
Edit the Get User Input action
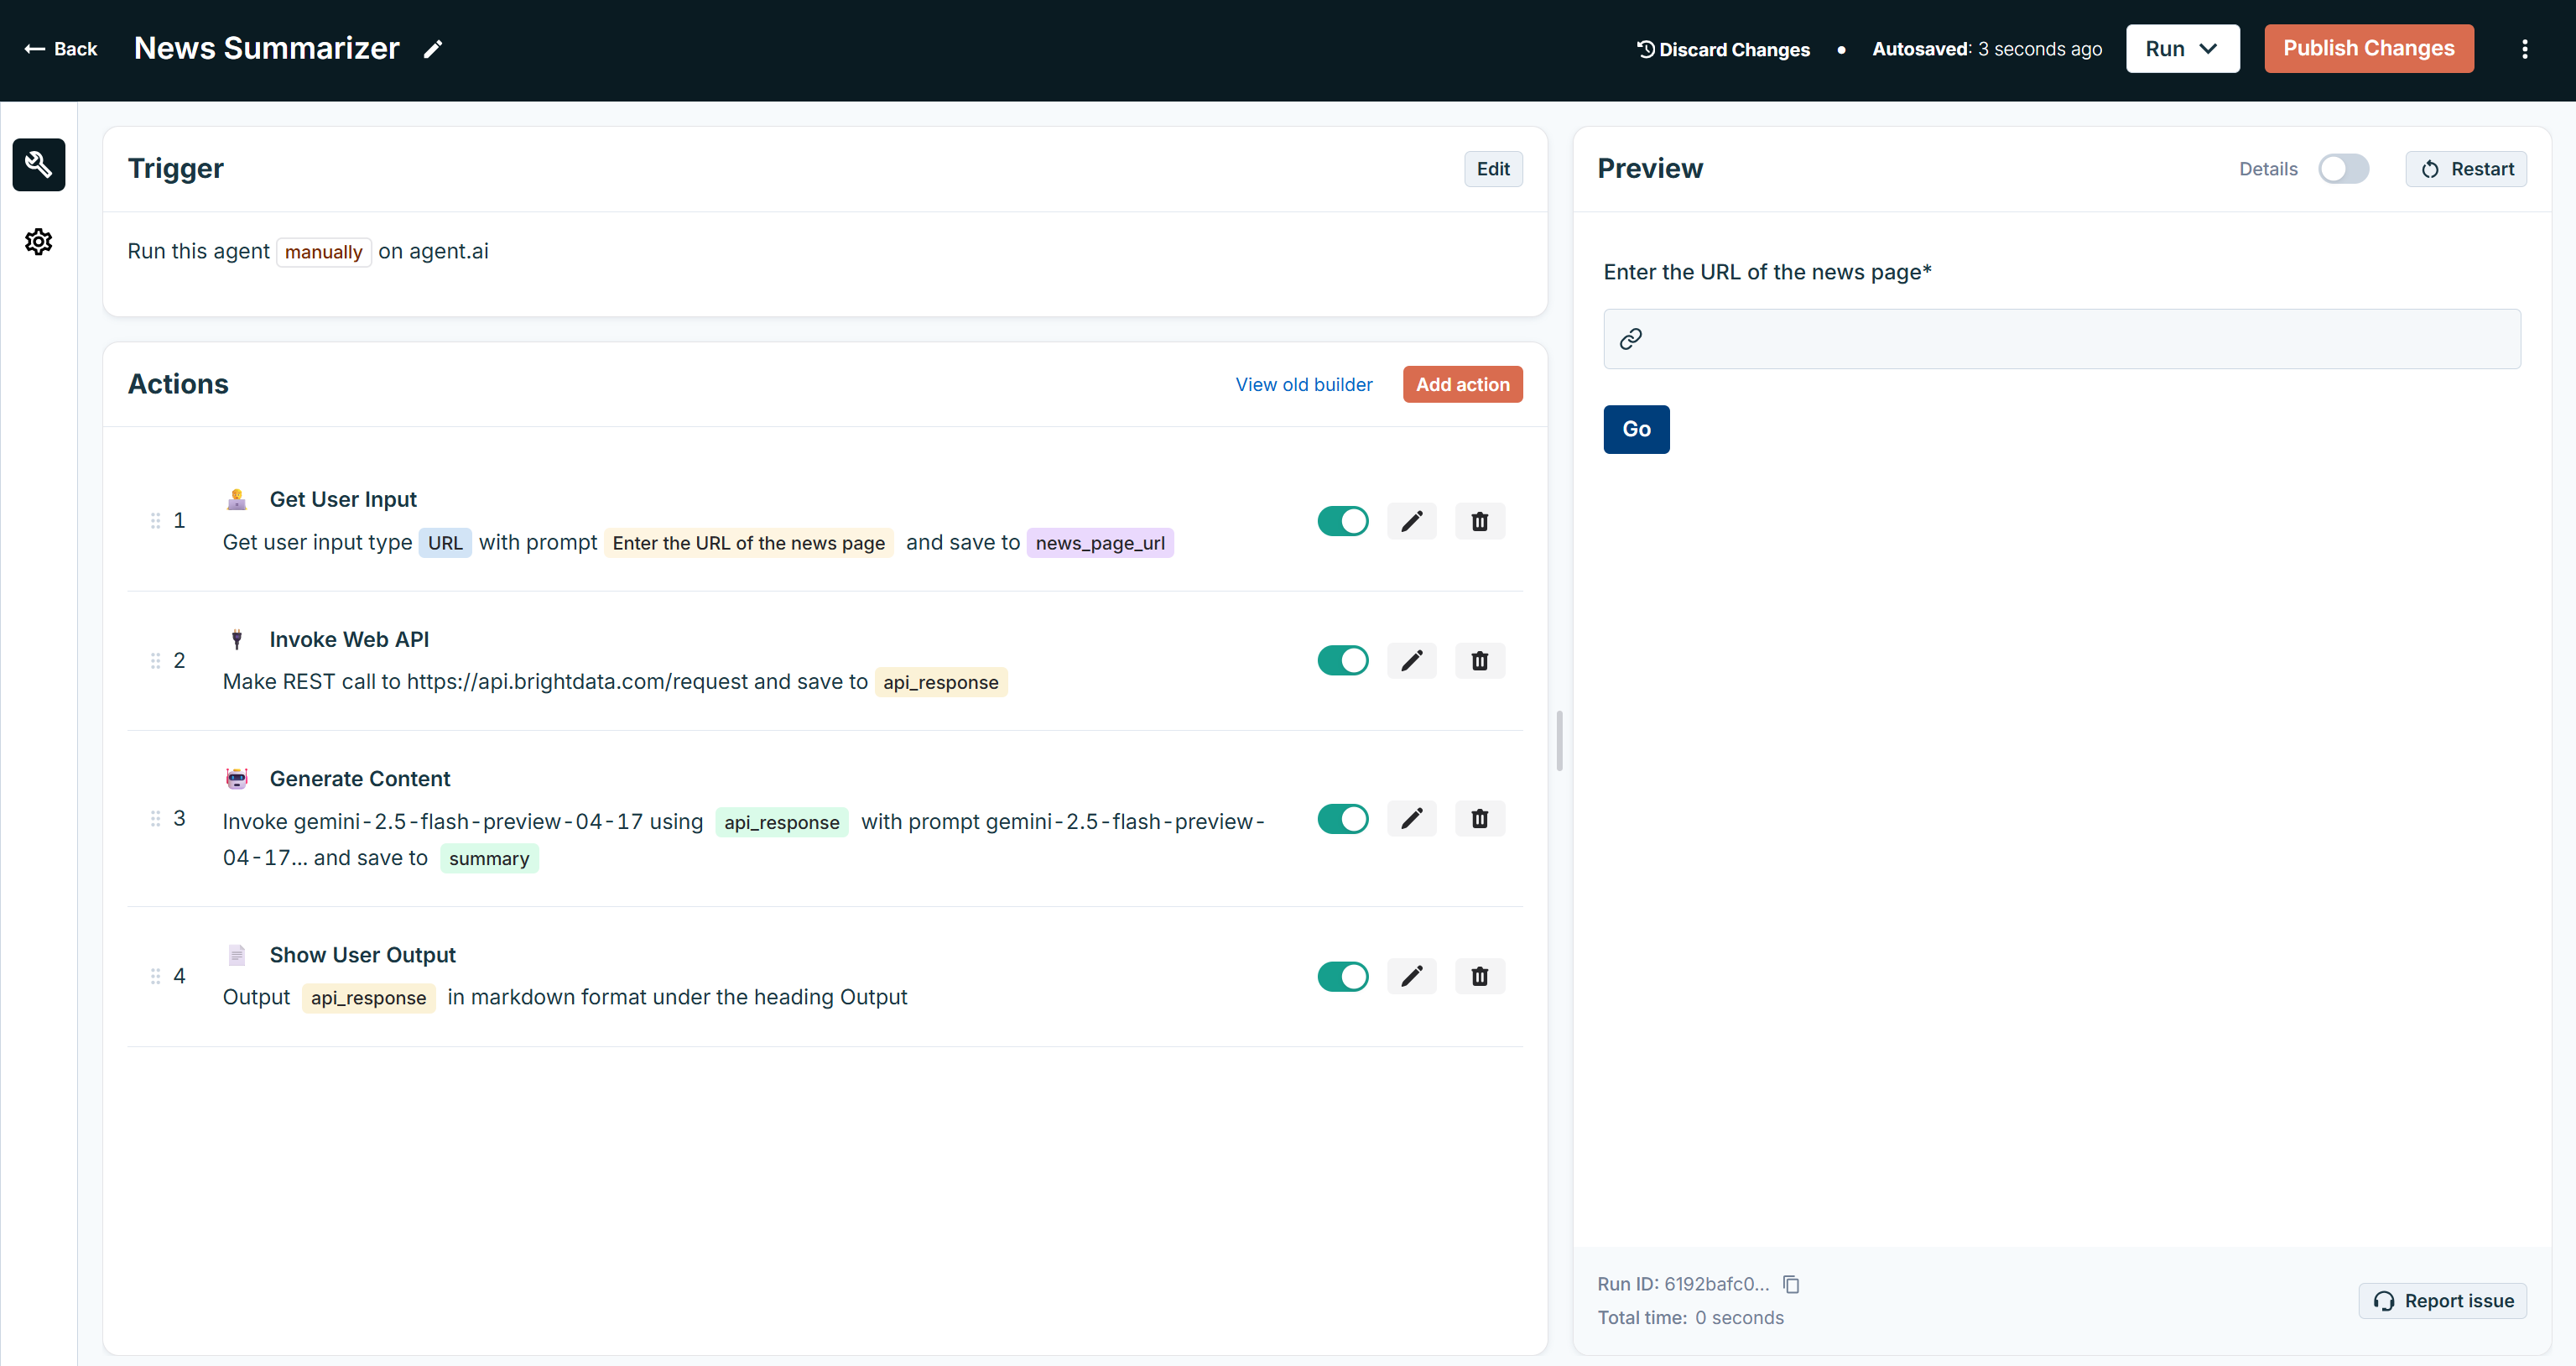pos(1411,521)
